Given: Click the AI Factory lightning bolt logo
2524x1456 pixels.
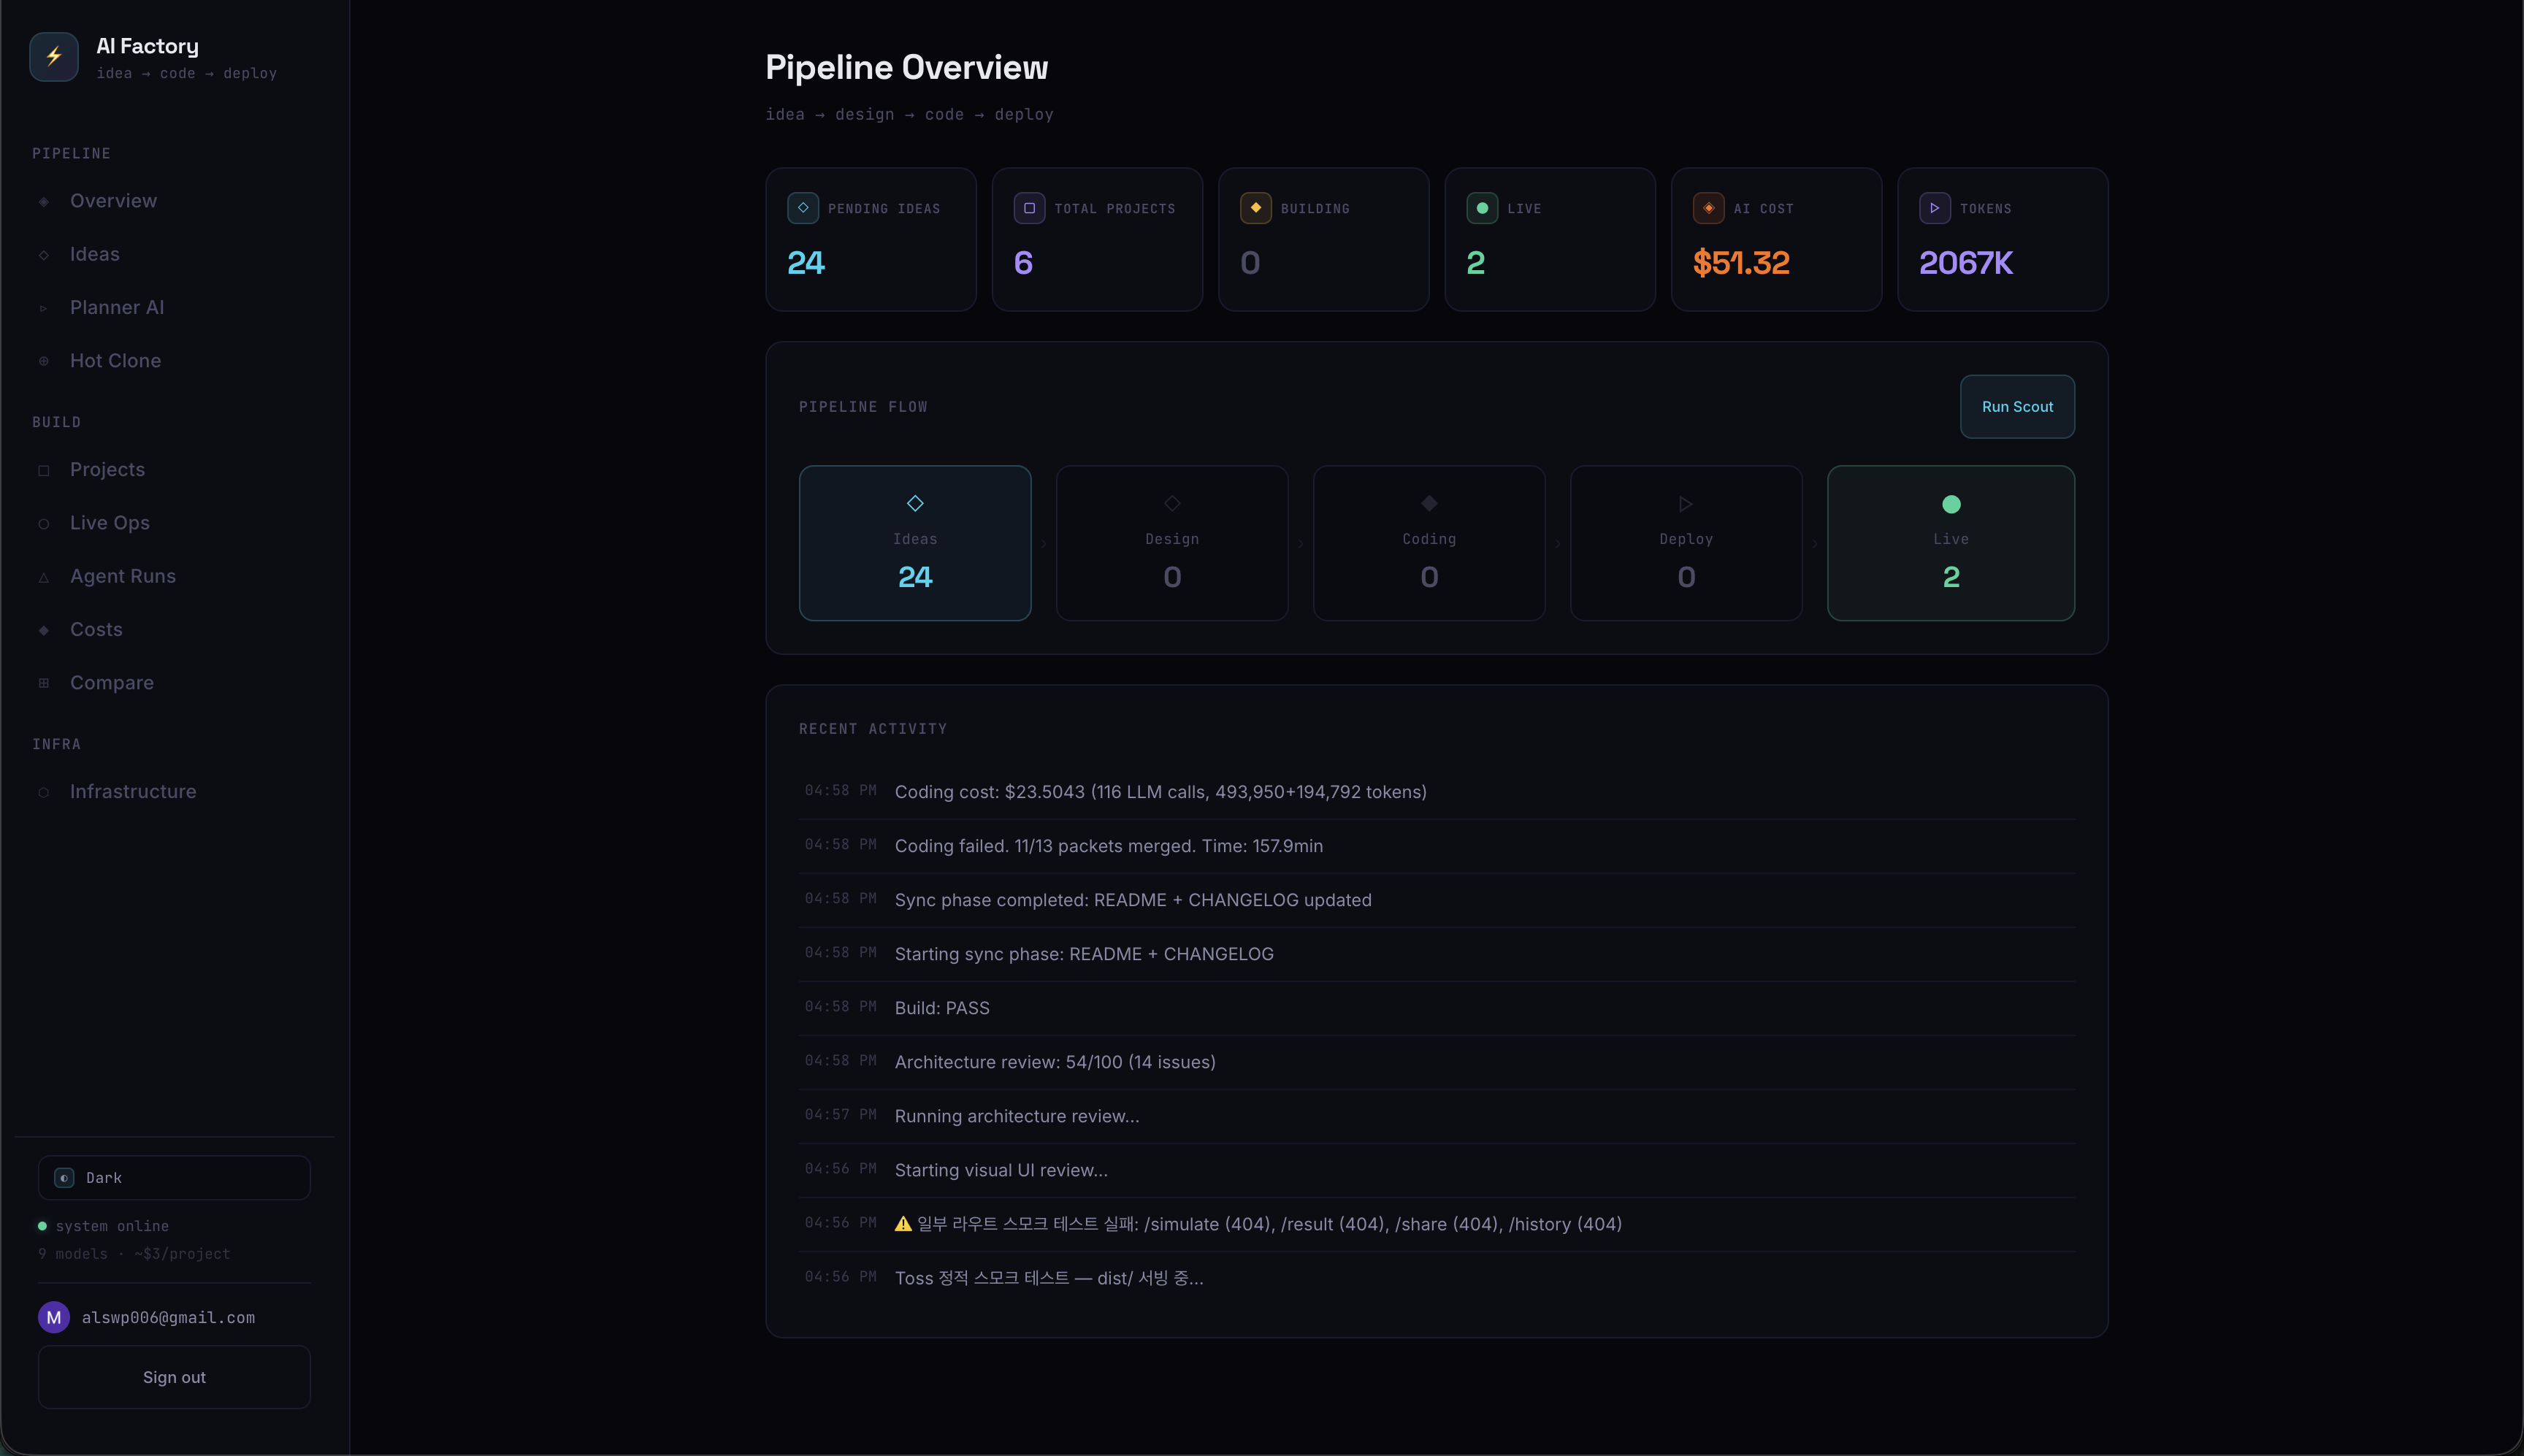Looking at the screenshot, I should tap(54, 57).
